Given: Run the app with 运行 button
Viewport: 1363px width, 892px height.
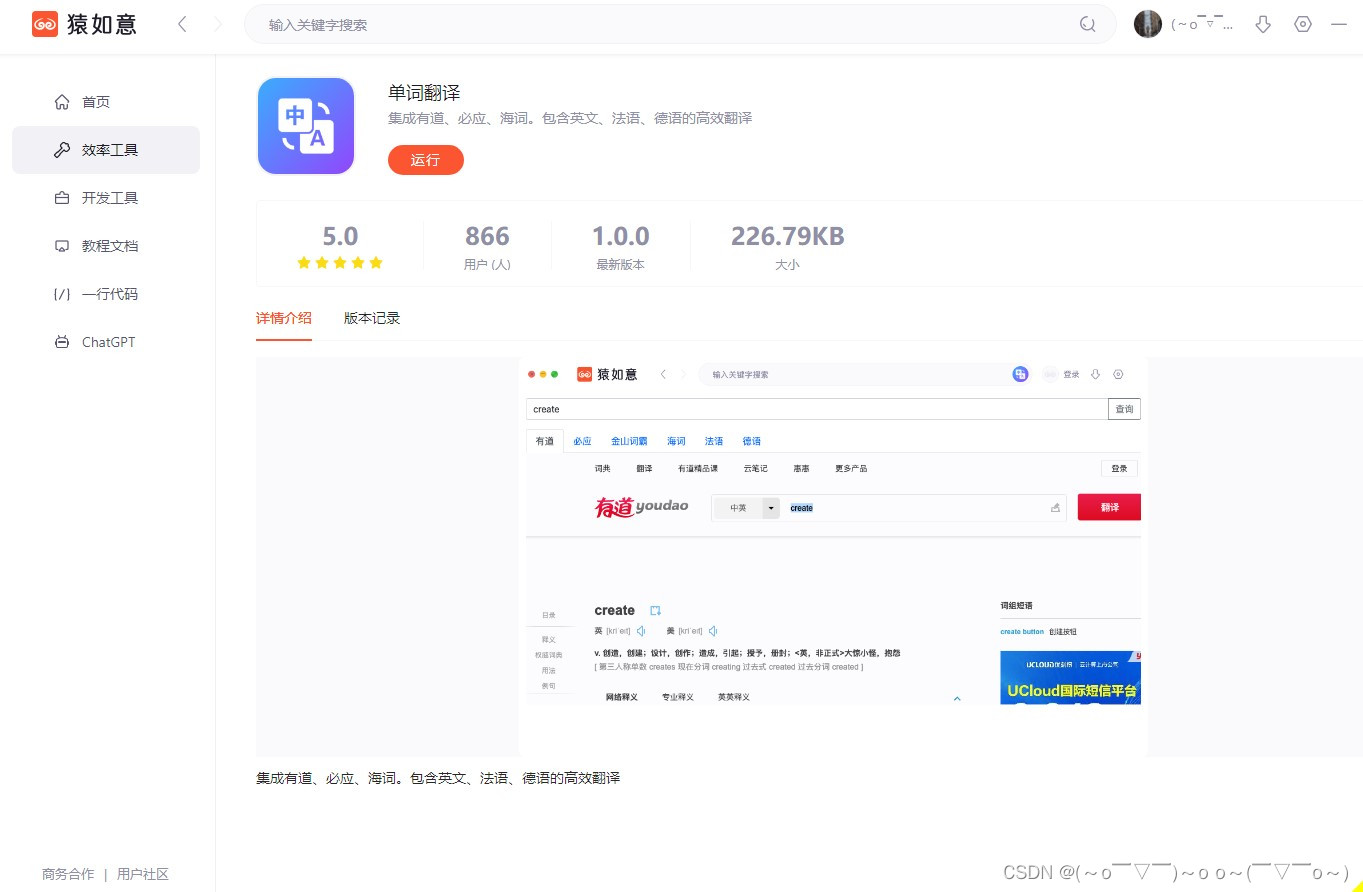Looking at the screenshot, I should point(426,160).
